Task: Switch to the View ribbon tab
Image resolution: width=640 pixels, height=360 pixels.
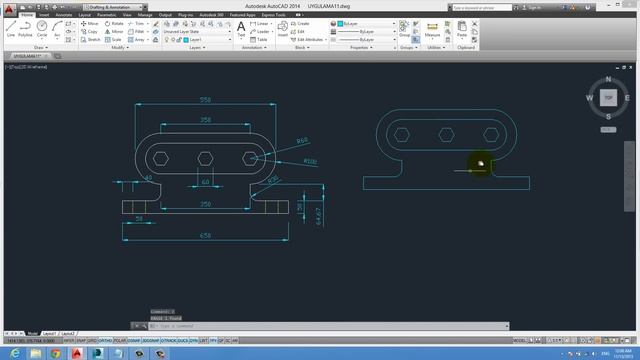Action: coord(127,15)
